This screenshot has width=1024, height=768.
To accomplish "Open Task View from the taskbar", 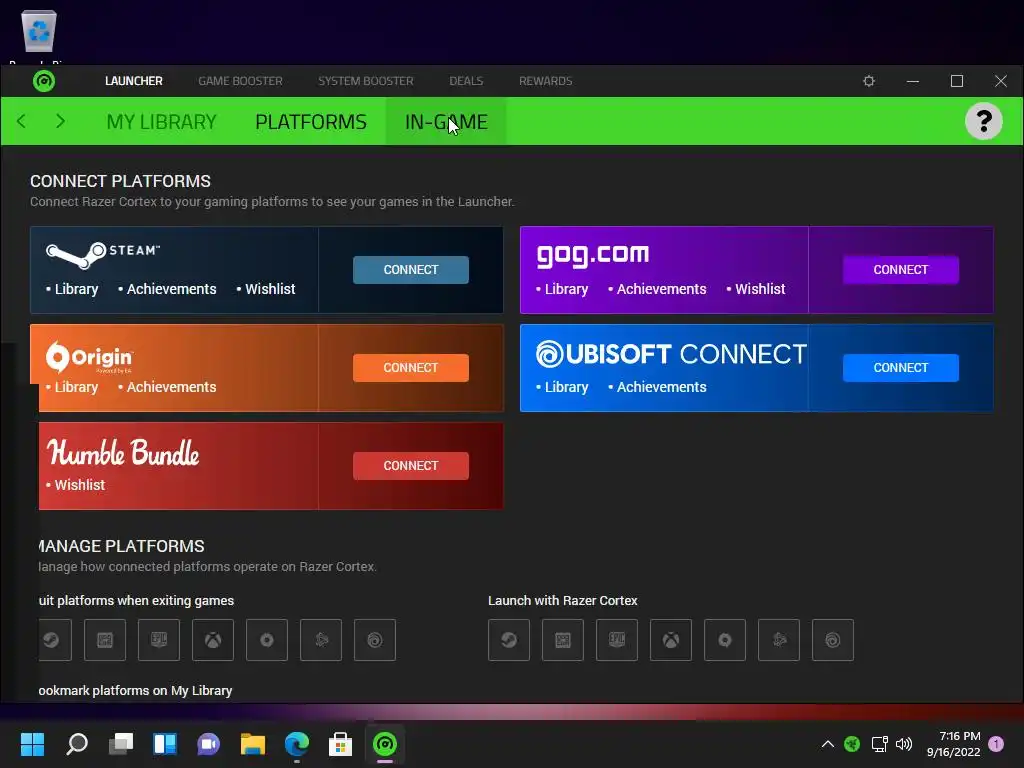I will (x=121, y=744).
